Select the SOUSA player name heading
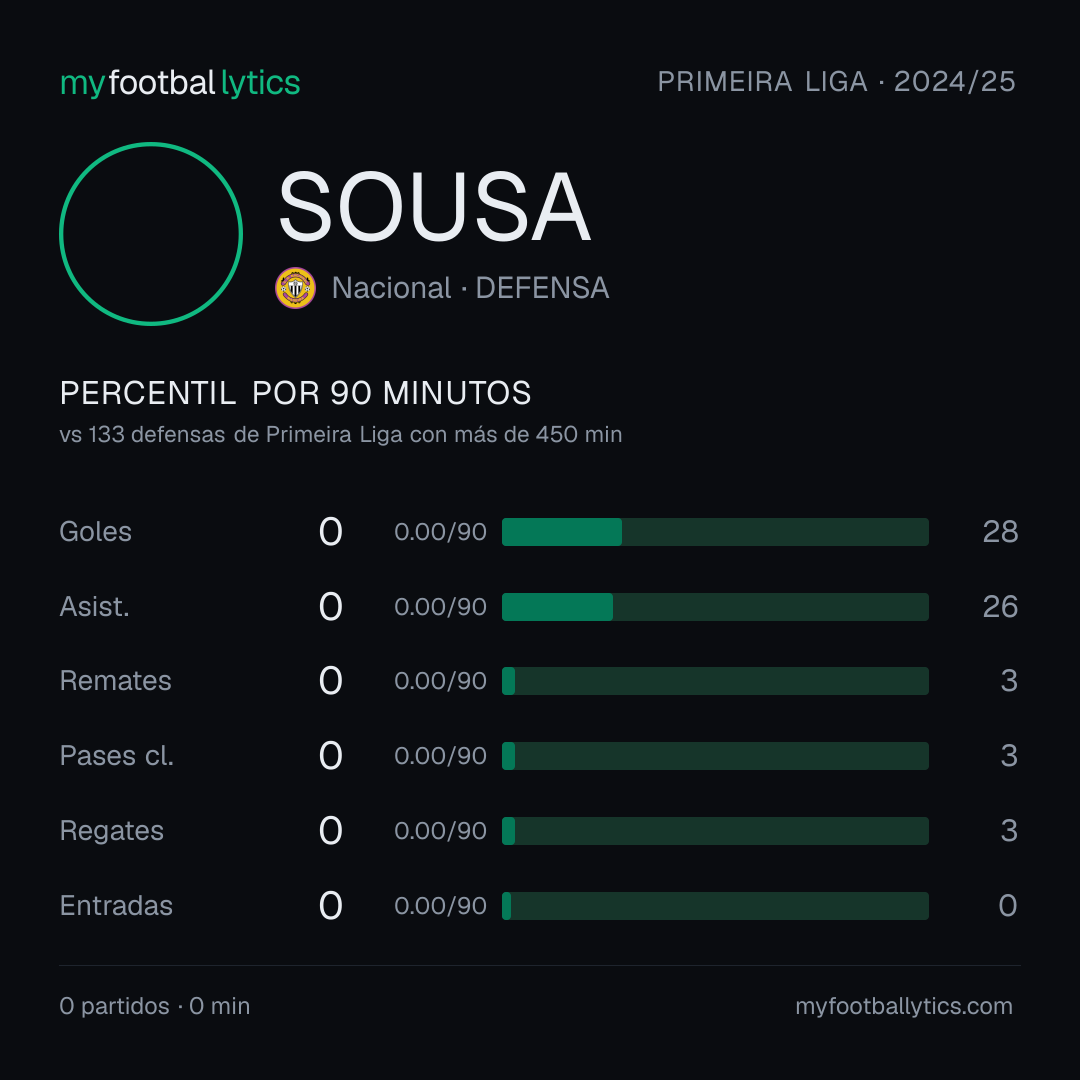The height and width of the screenshot is (1080, 1080). 434,207
